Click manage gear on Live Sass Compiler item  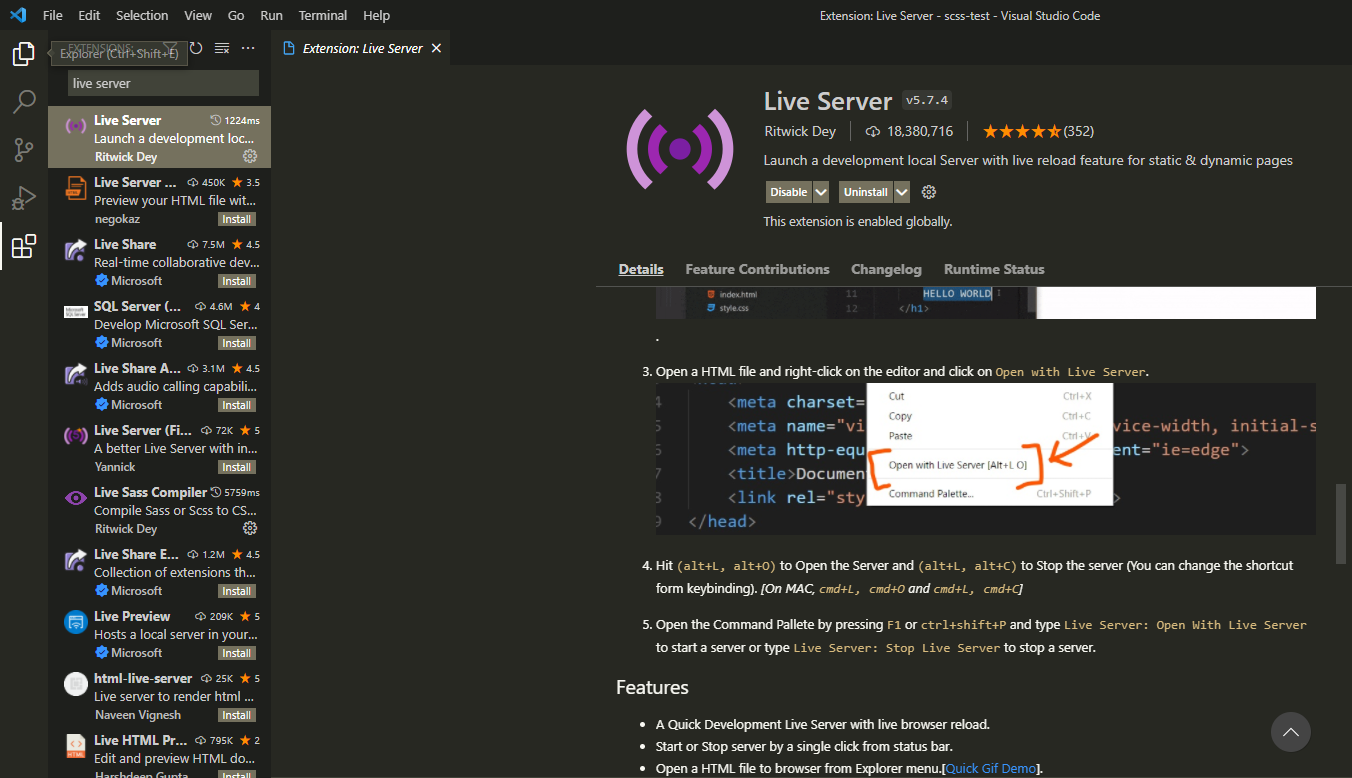coord(250,528)
